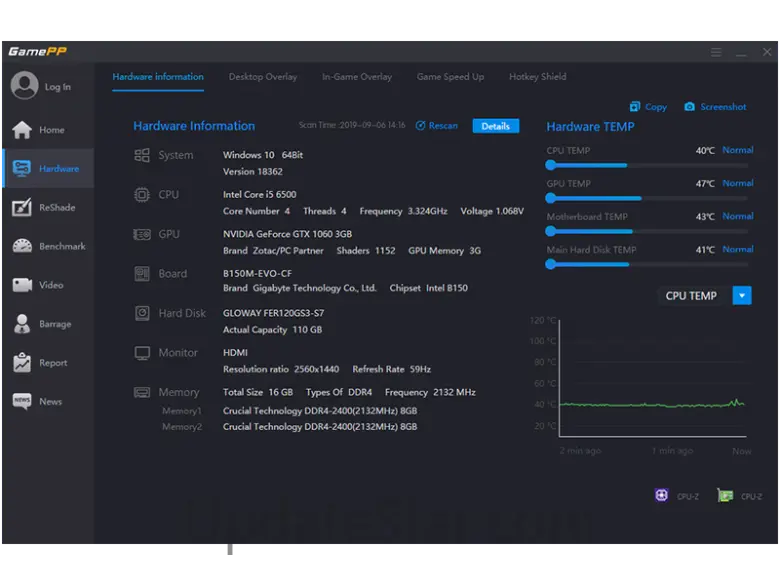
Task: Click the blue Details button
Action: [496, 126]
